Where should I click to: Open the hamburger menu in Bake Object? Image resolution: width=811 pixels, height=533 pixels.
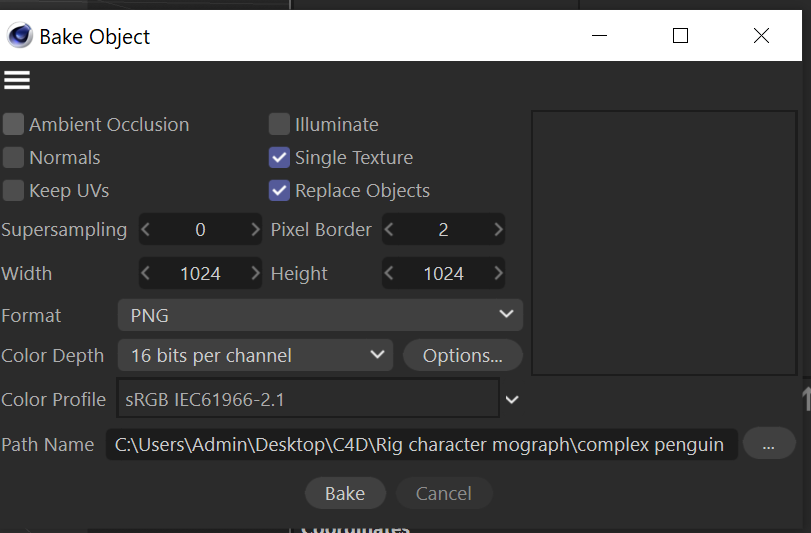tap(17, 81)
